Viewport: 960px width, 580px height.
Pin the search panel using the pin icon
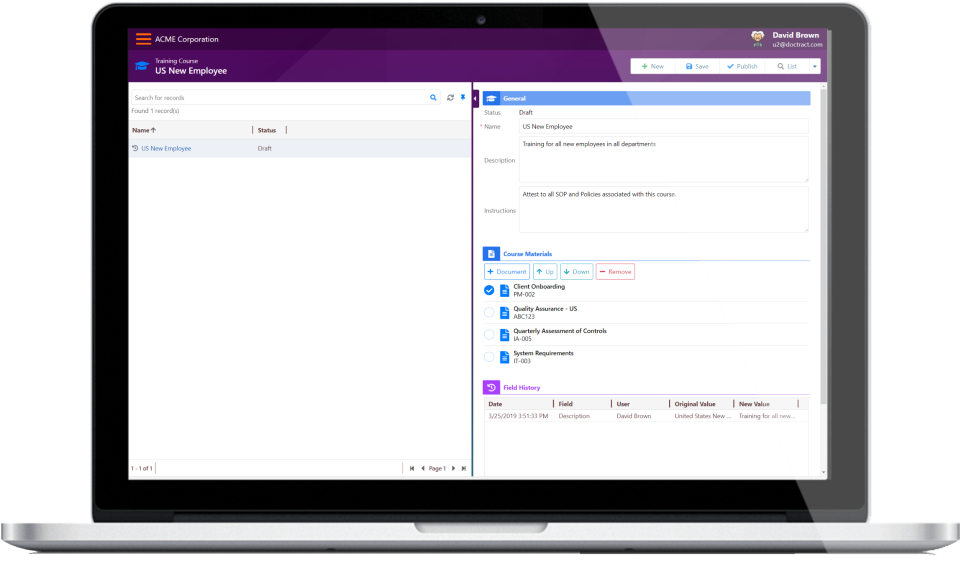click(x=463, y=98)
